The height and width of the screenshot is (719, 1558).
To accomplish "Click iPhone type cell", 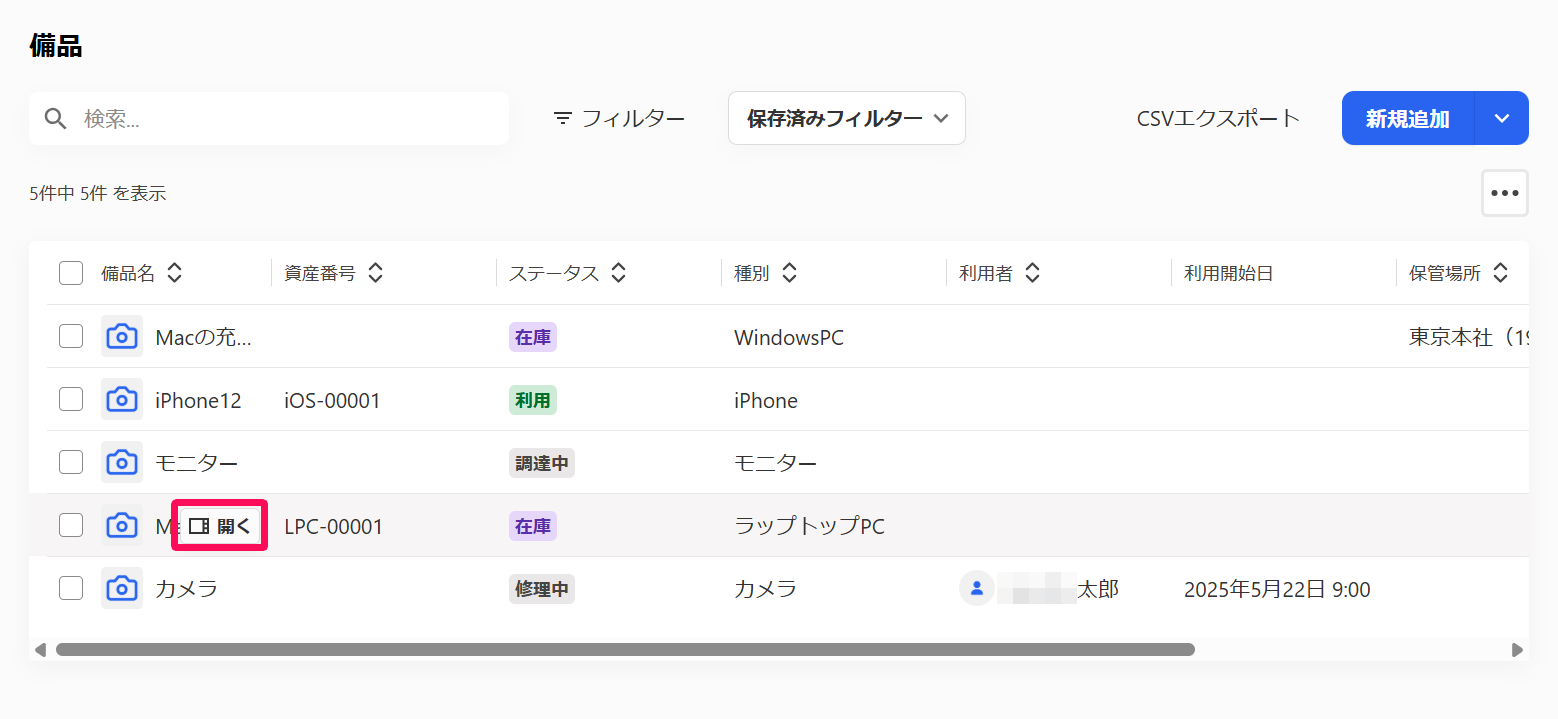I will click(766, 401).
